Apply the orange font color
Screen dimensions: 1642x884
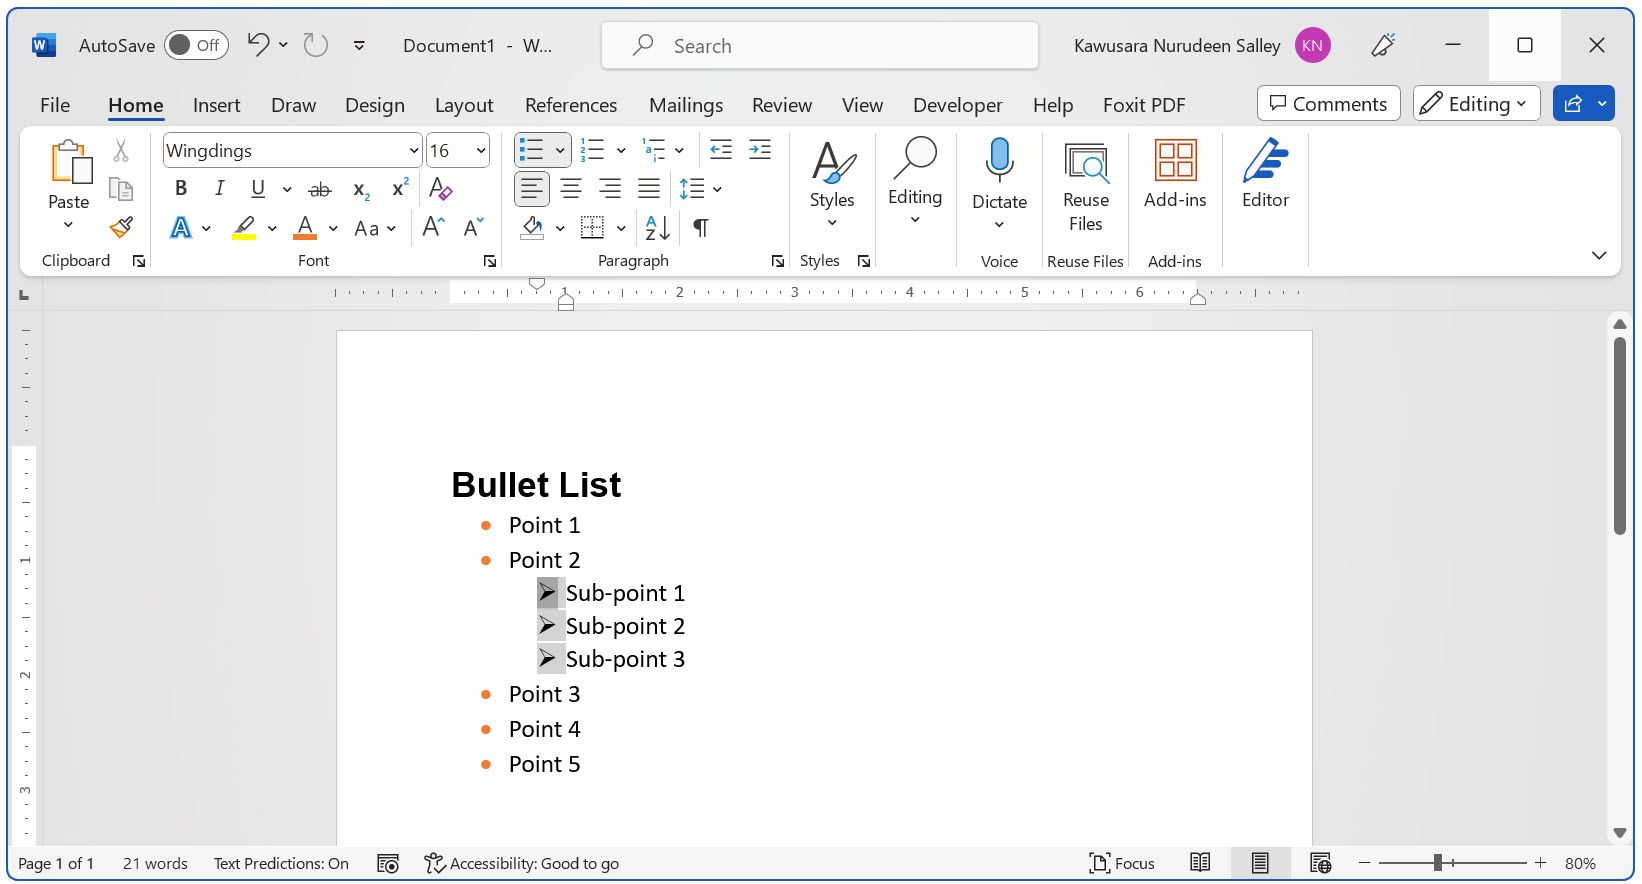[x=305, y=228]
